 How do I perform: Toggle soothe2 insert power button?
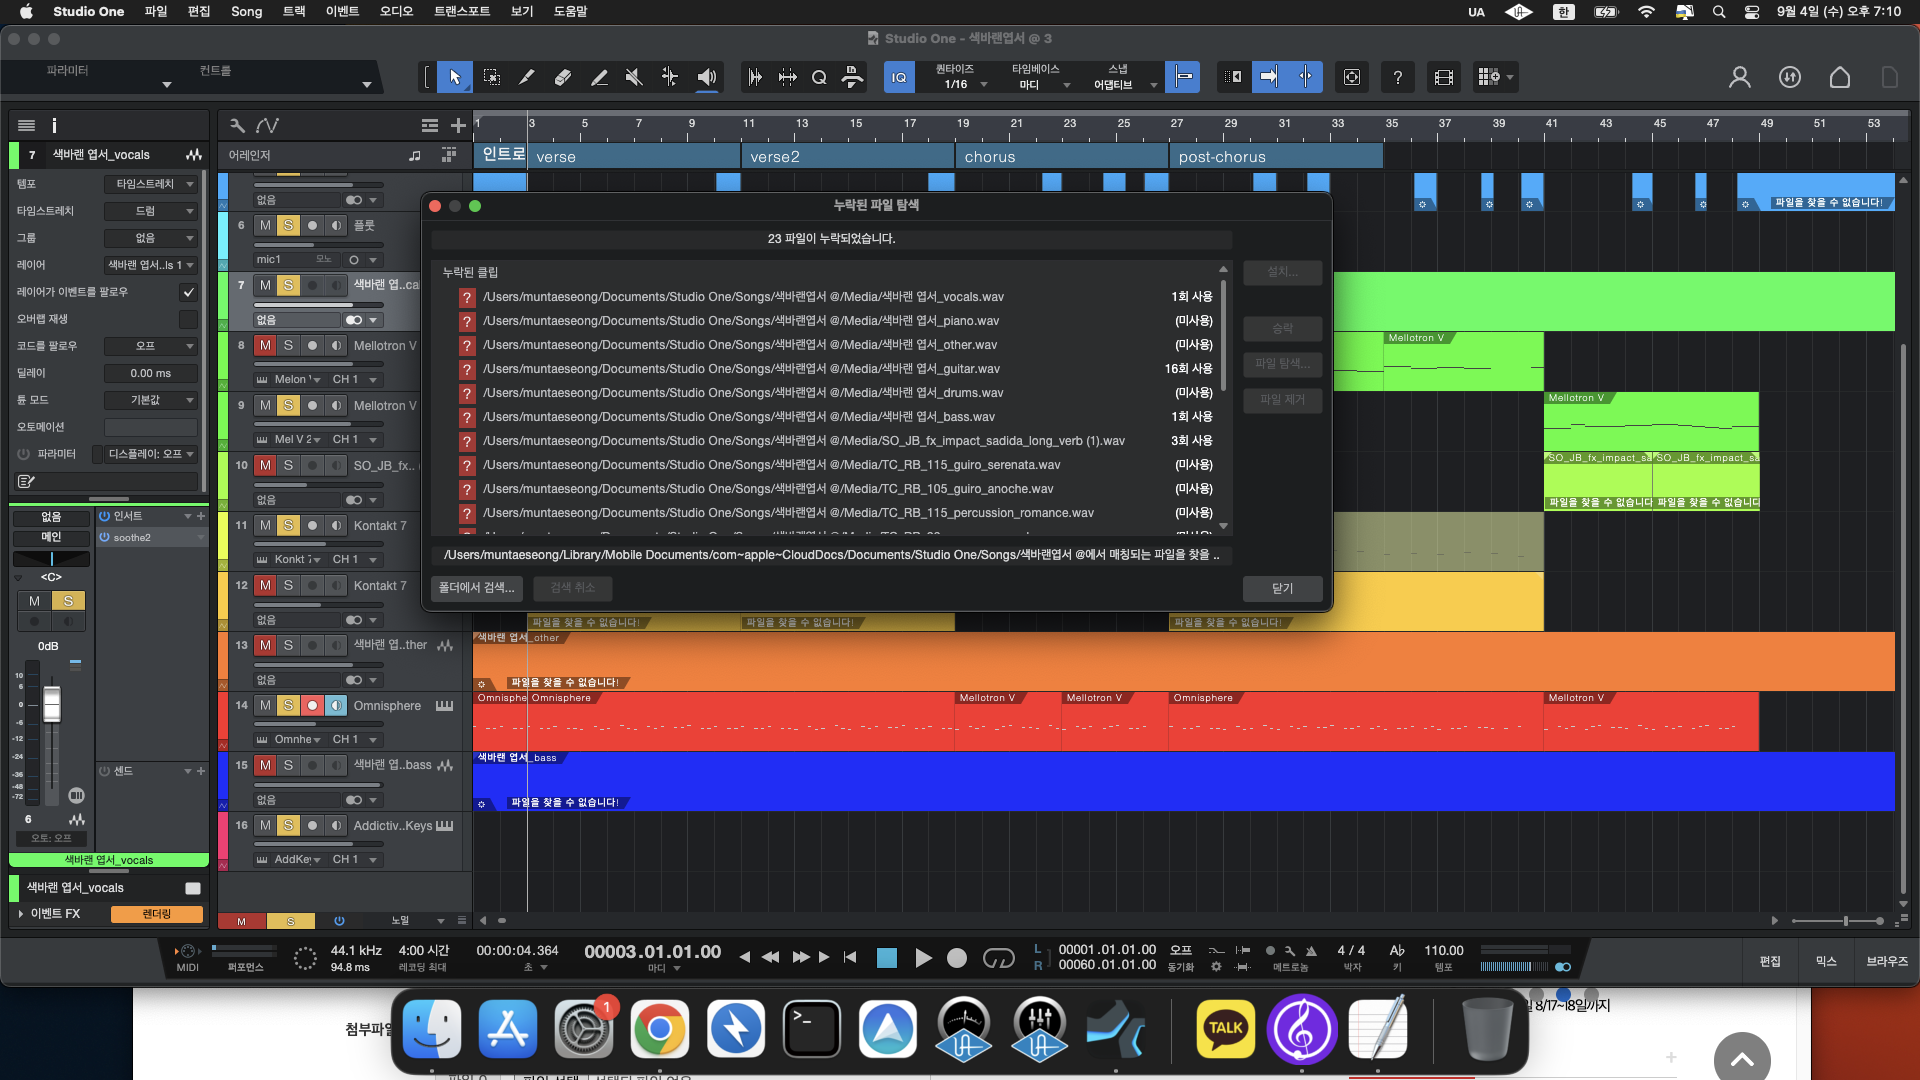click(x=104, y=537)
